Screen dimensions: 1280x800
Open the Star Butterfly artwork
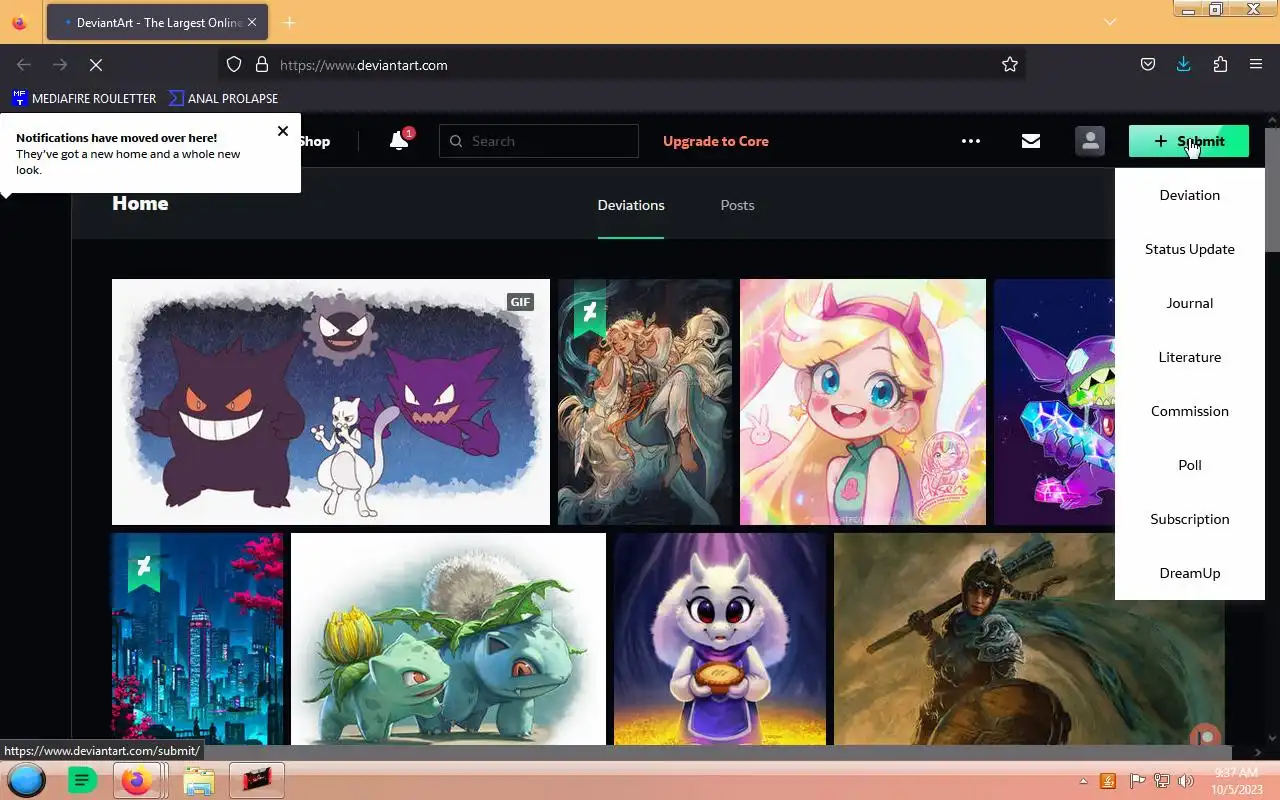tap(863, 402)
